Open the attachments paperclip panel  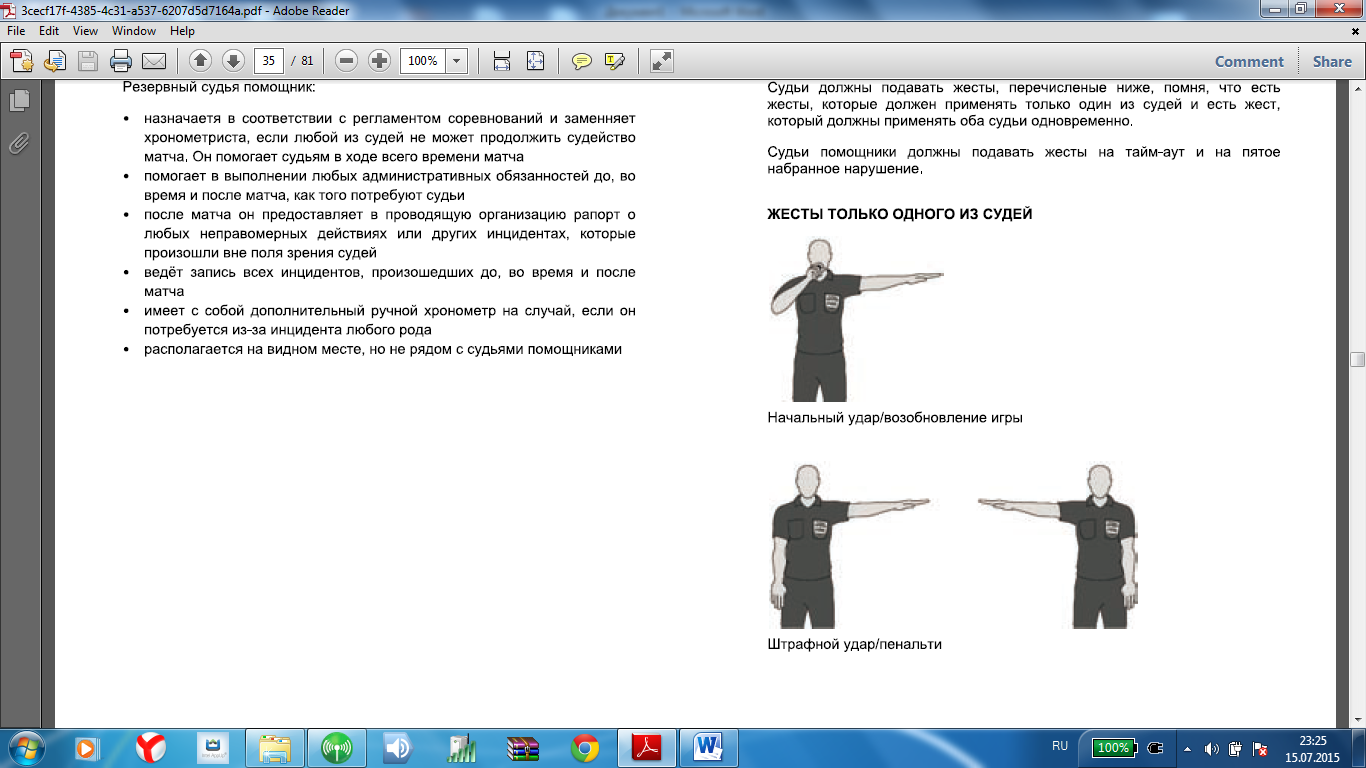18,143
